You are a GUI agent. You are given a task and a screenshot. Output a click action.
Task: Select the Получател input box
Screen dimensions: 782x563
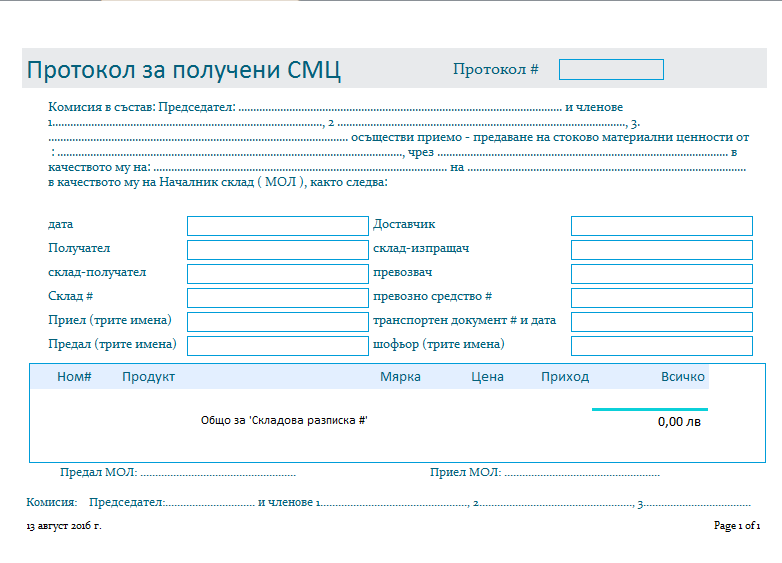click(278, 250)
